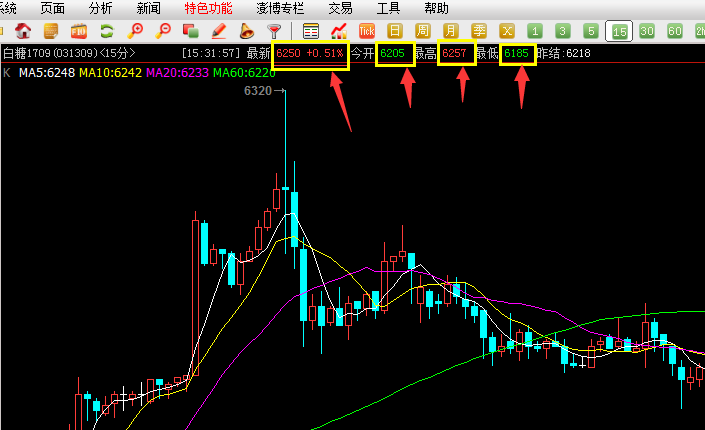Expand the 交易 menu
This screenshot has height=430, width=705.
pos(340,8)
